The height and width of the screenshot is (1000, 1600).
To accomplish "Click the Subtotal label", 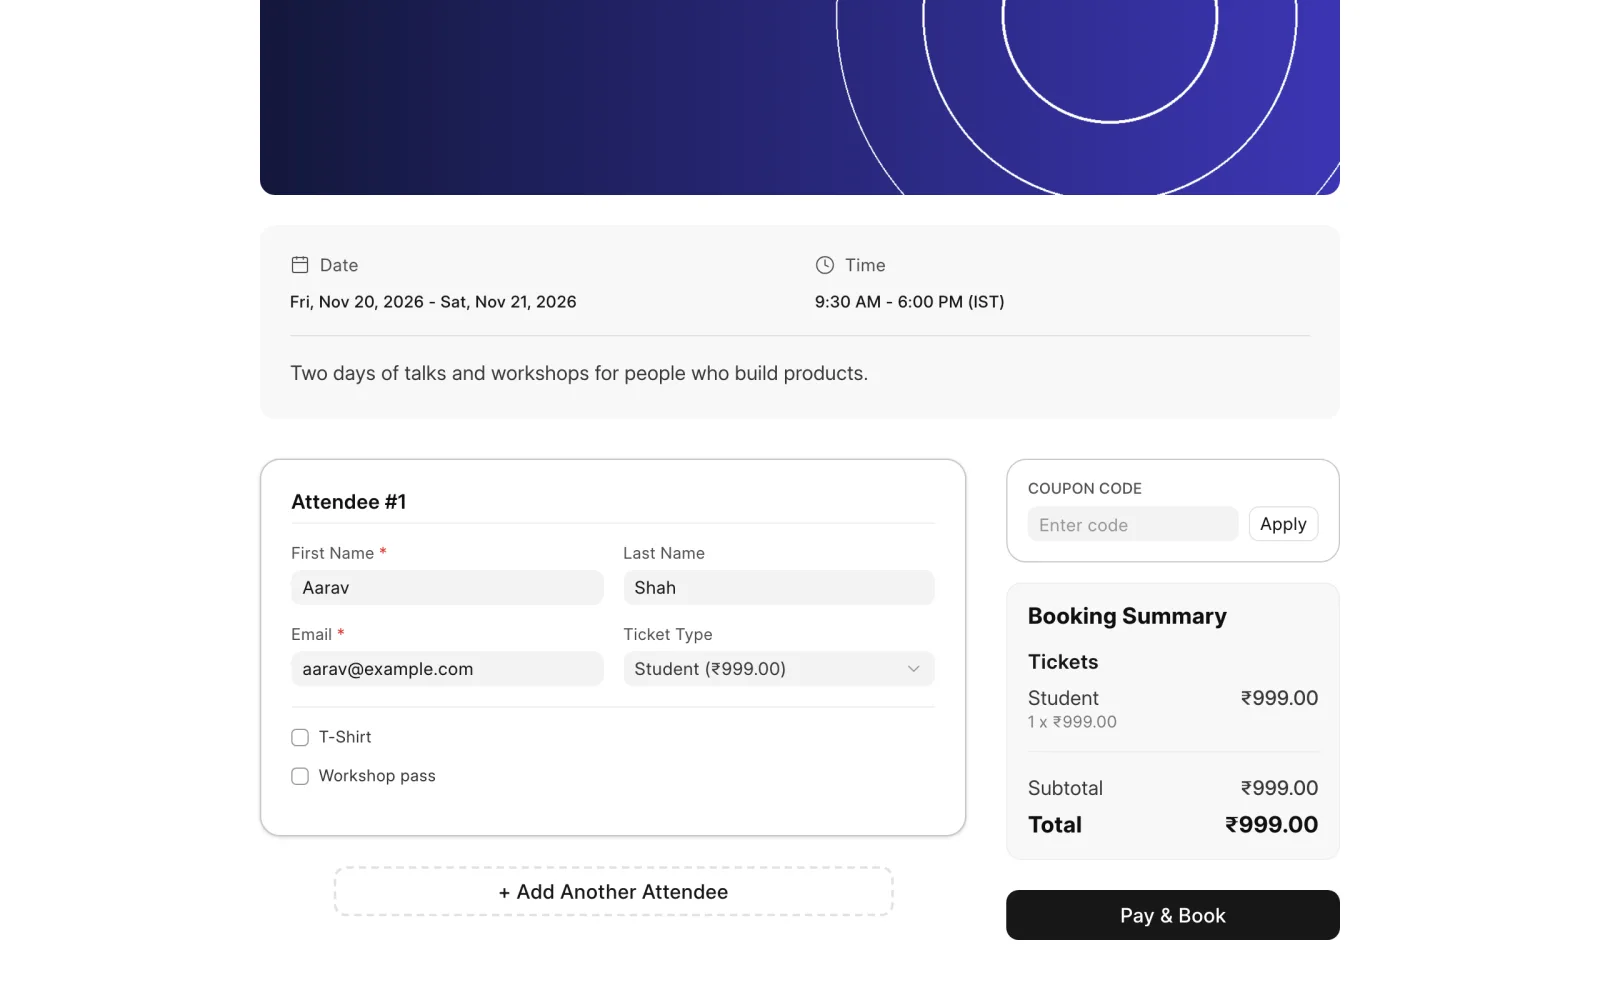I will pos(1065,788).
